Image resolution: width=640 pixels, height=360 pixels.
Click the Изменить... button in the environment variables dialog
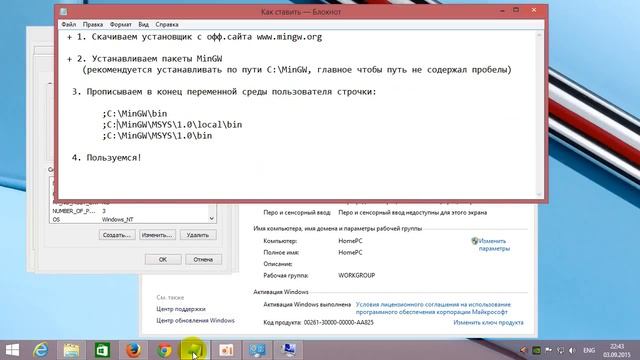[x=158, y=235]
